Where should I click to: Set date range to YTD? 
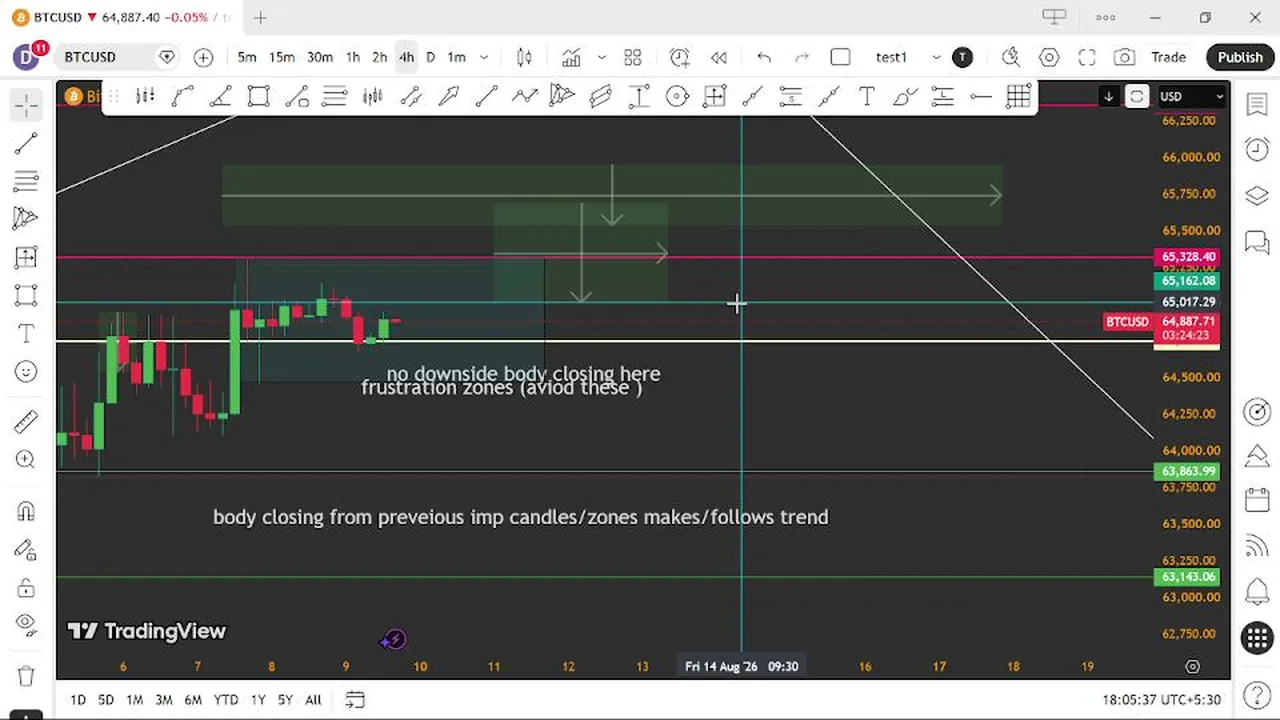(x=226, y=700)
